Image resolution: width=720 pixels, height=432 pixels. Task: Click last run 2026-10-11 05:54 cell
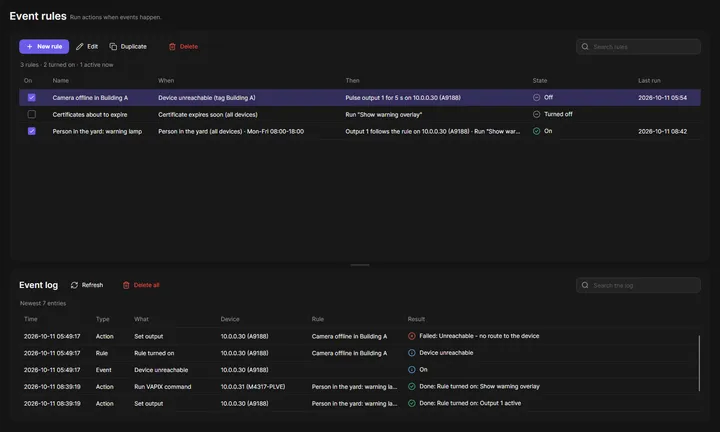tap(662, 98)
